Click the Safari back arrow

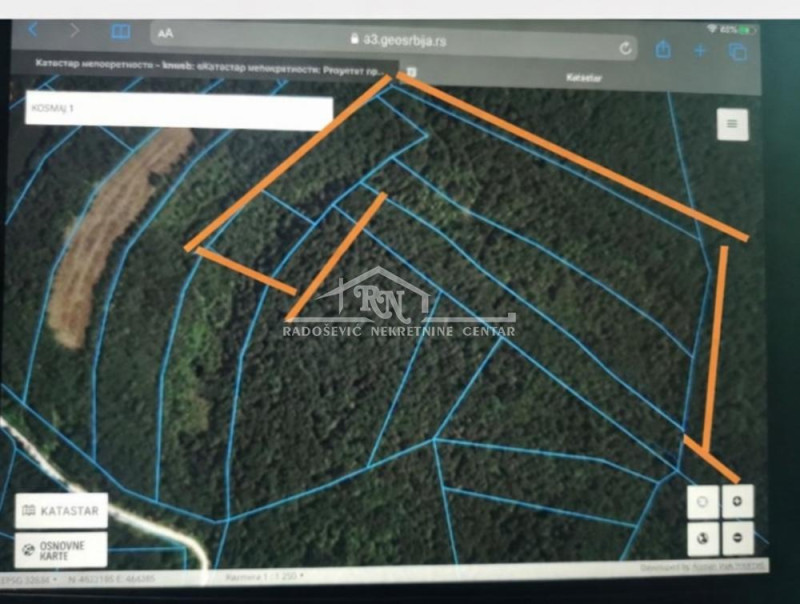34,30
